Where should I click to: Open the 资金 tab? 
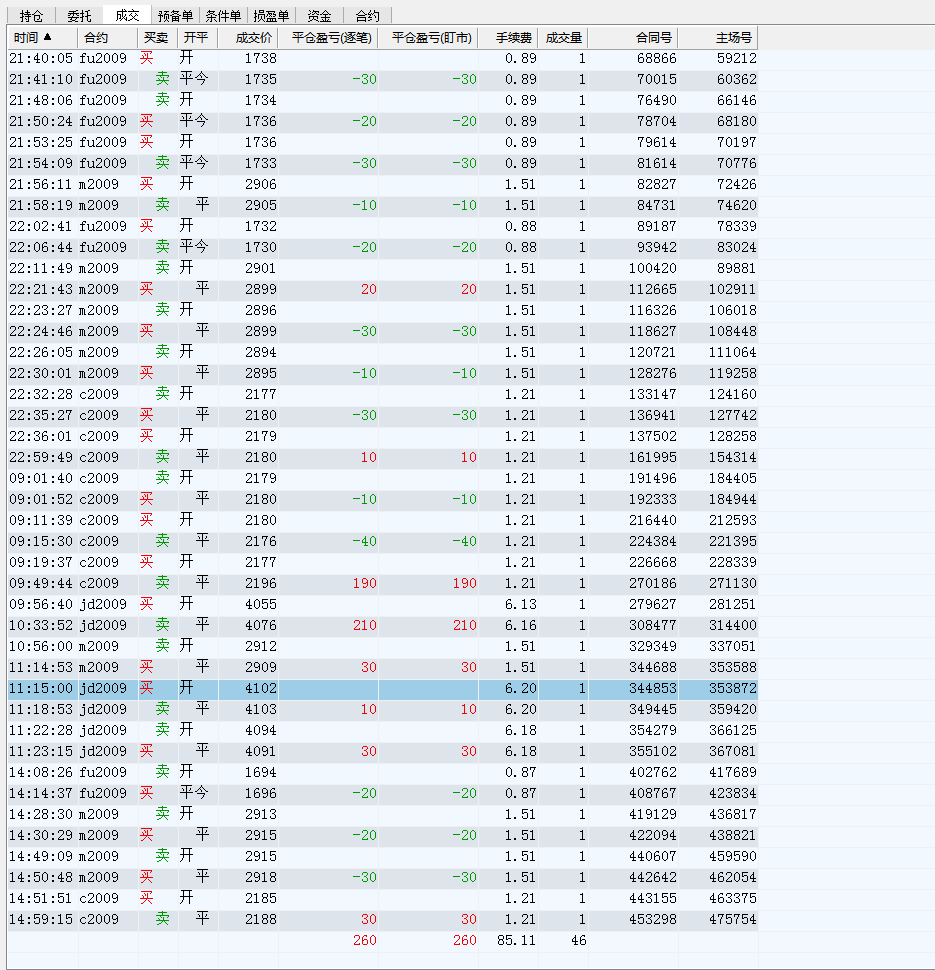coord(319,16)
